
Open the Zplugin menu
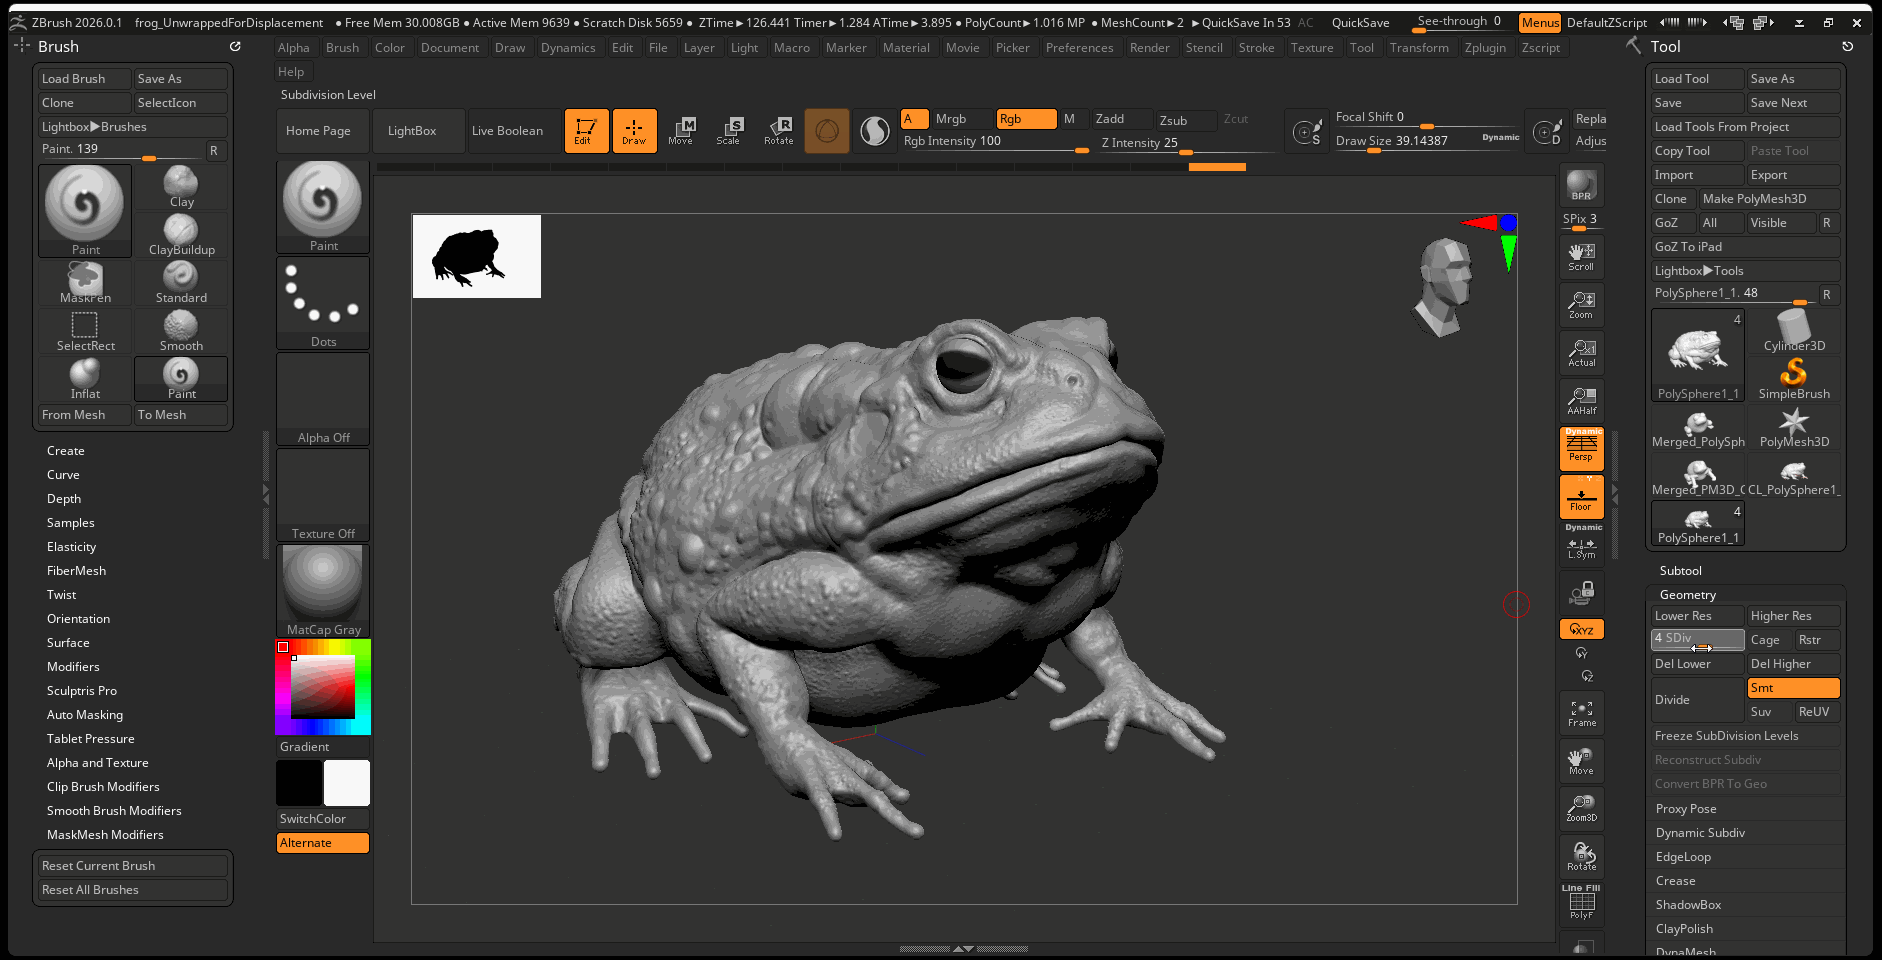(1485, 48)
